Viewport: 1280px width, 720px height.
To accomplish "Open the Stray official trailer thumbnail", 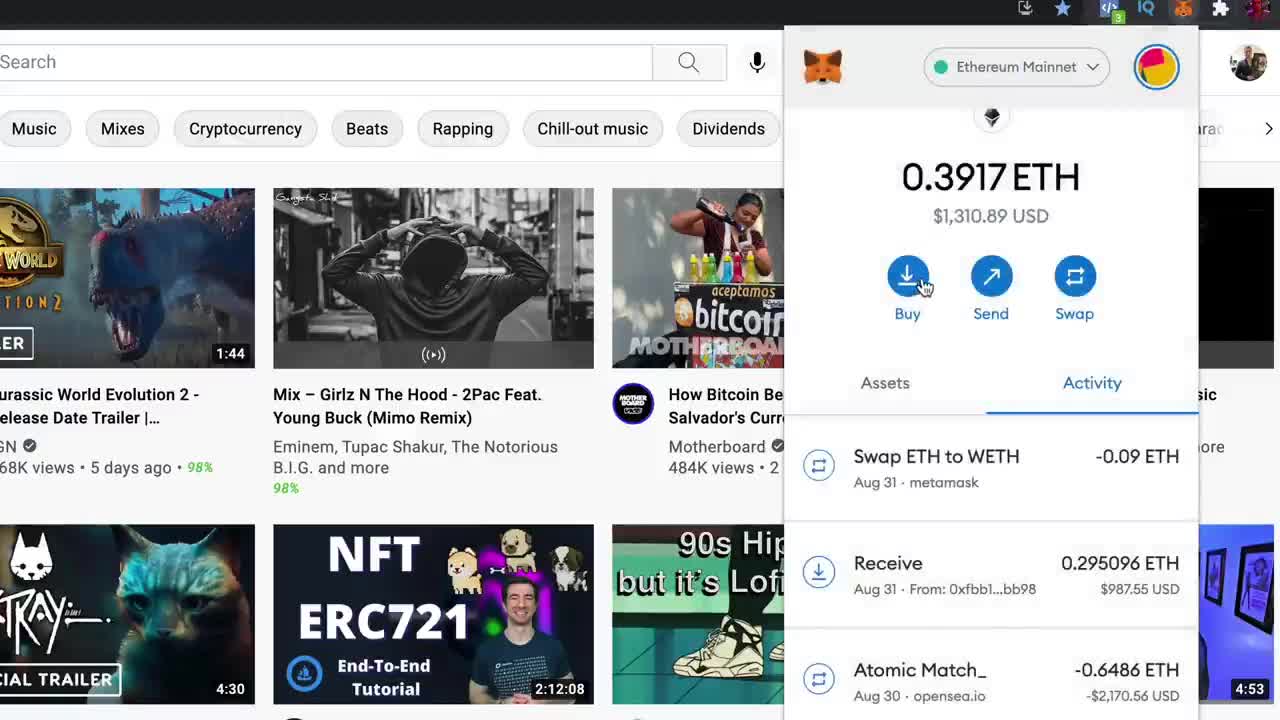I will coord(127,614).
